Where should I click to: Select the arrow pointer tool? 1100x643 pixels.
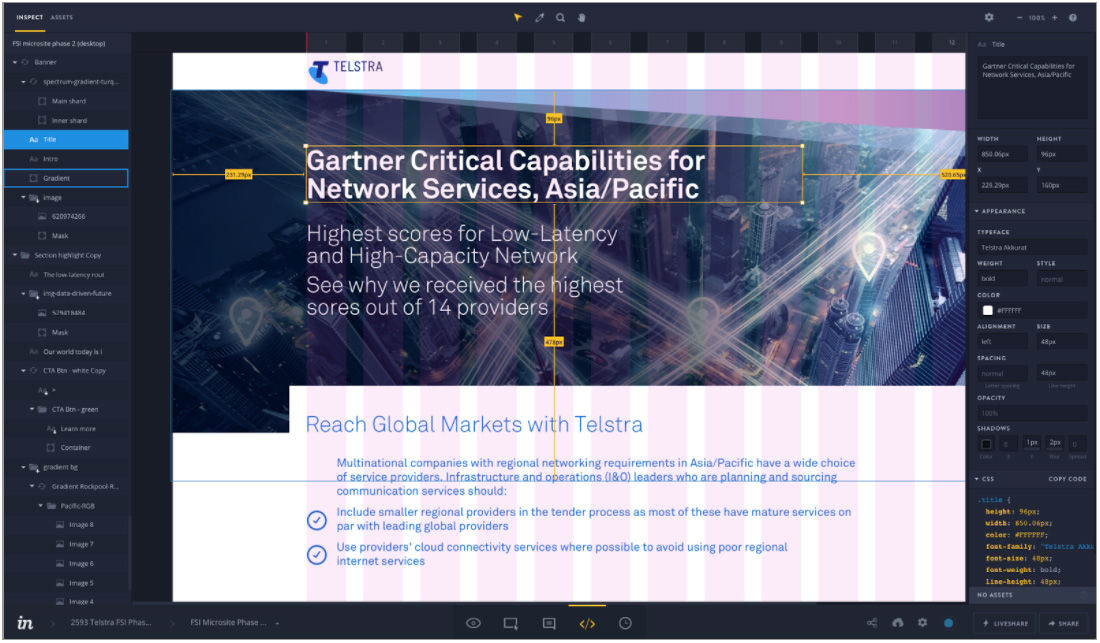517,17
